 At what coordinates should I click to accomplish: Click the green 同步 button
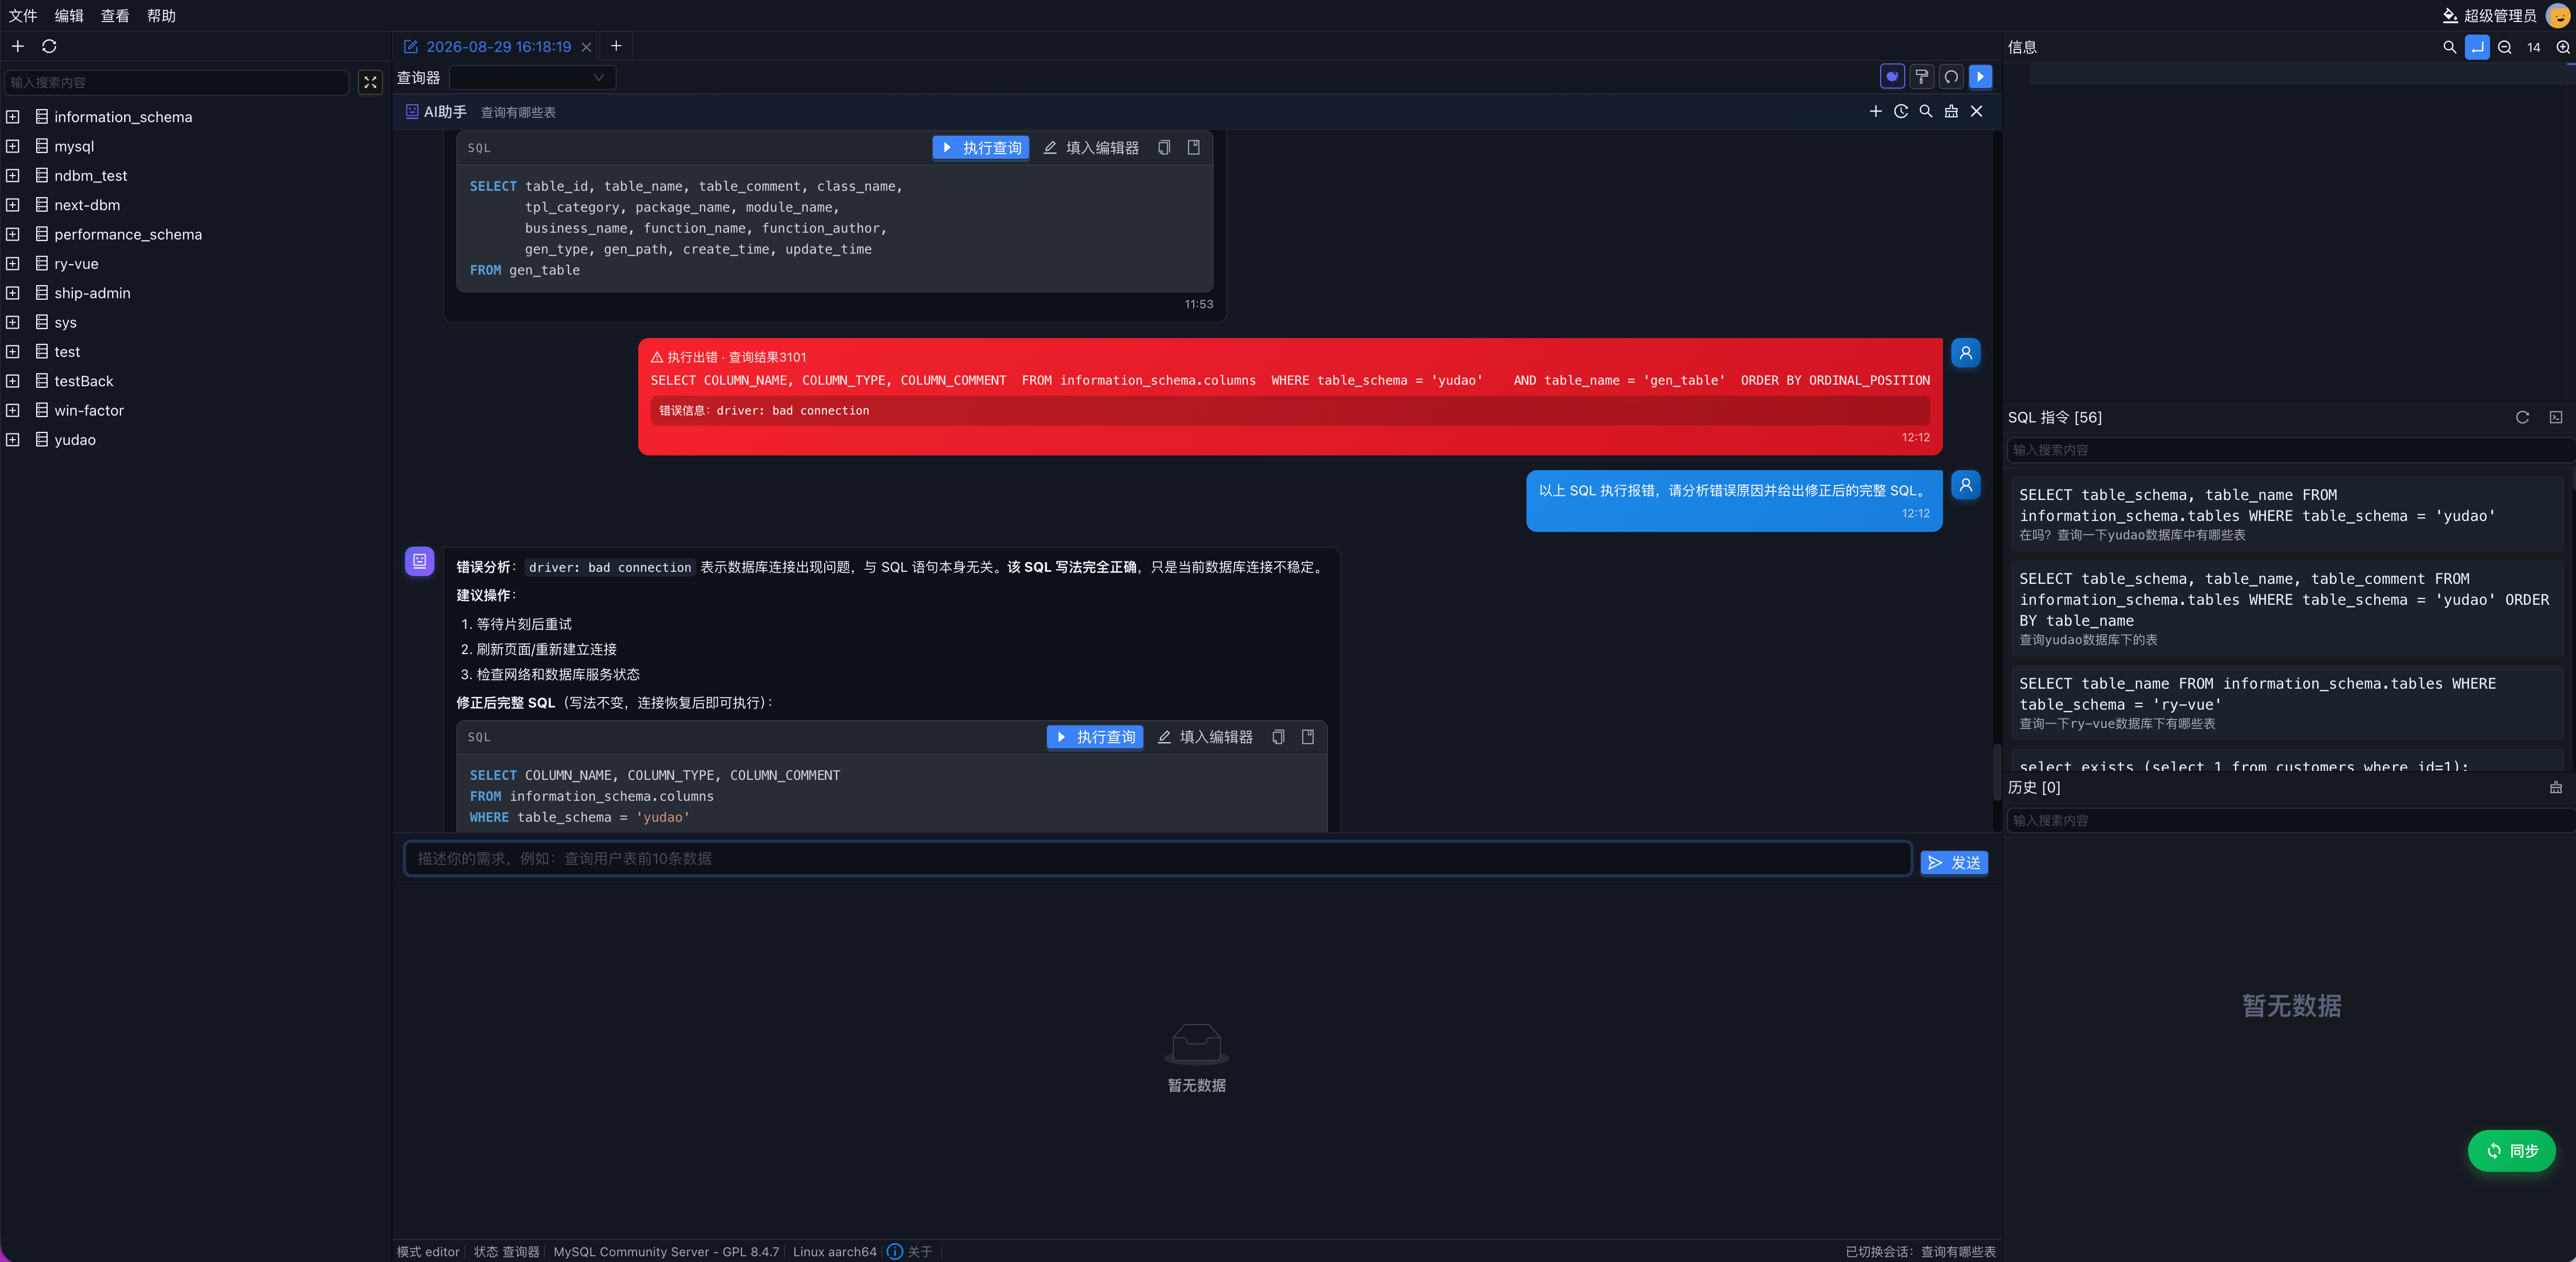[2512, 1150]
